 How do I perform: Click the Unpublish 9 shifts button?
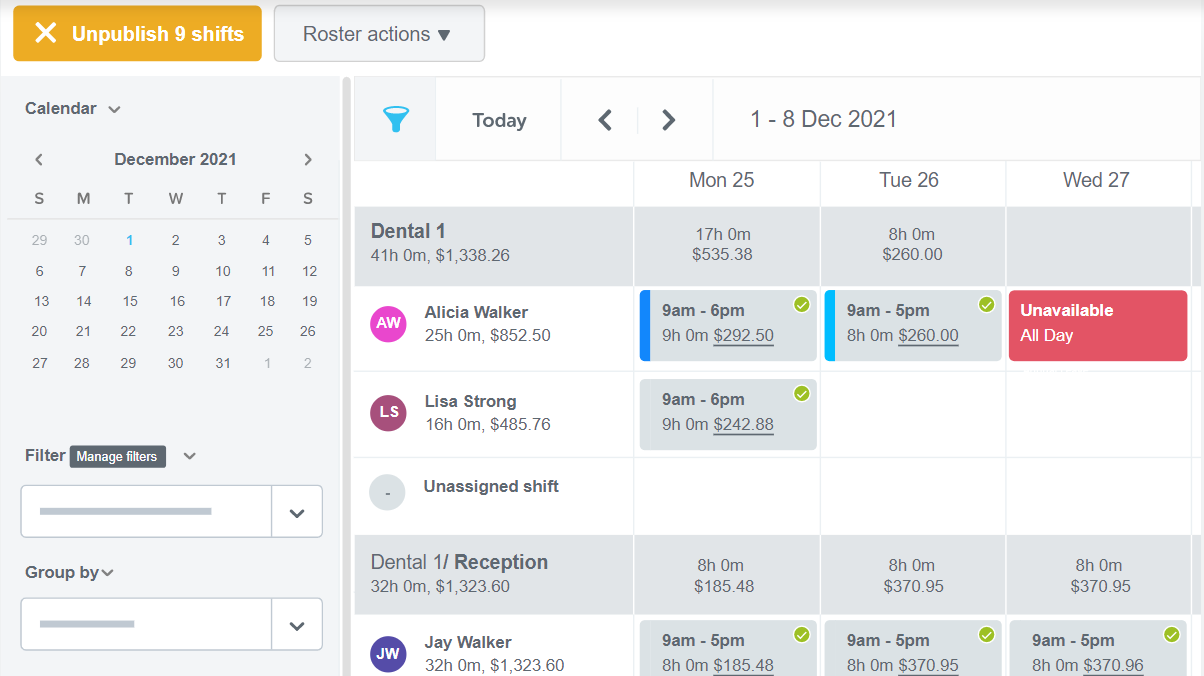point(136,33)
